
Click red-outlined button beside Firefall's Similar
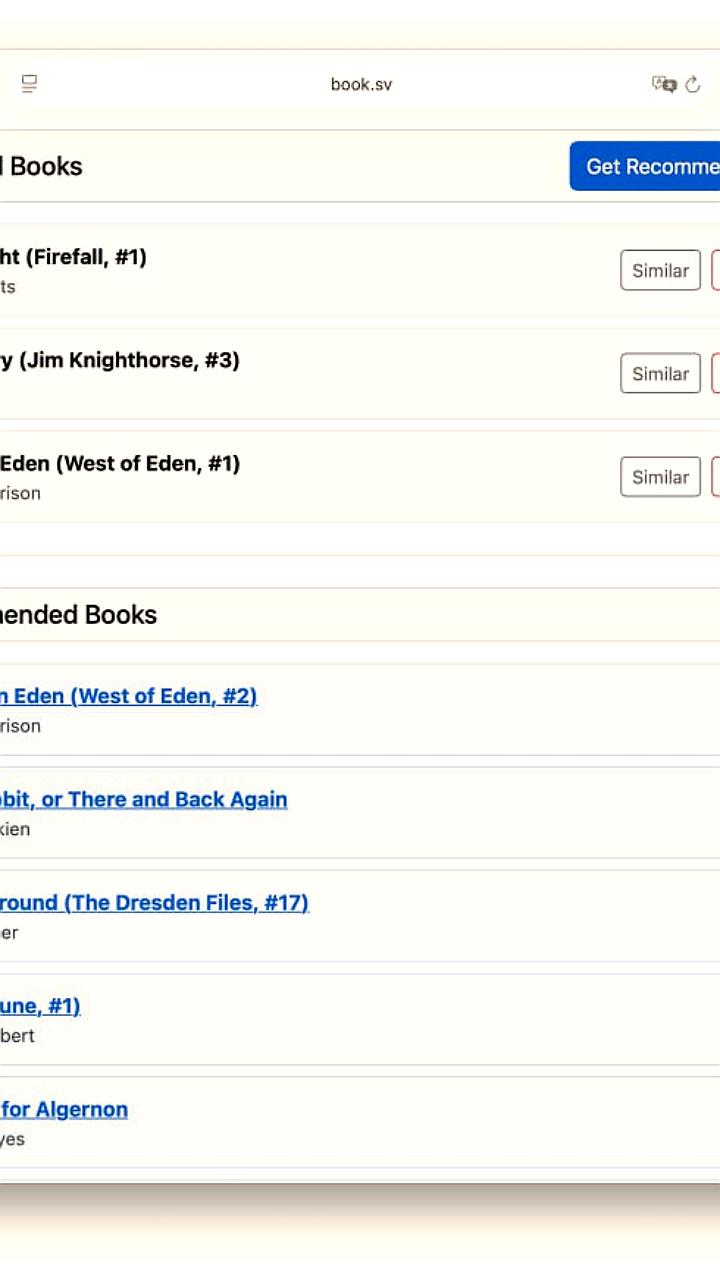click(715, 270)
